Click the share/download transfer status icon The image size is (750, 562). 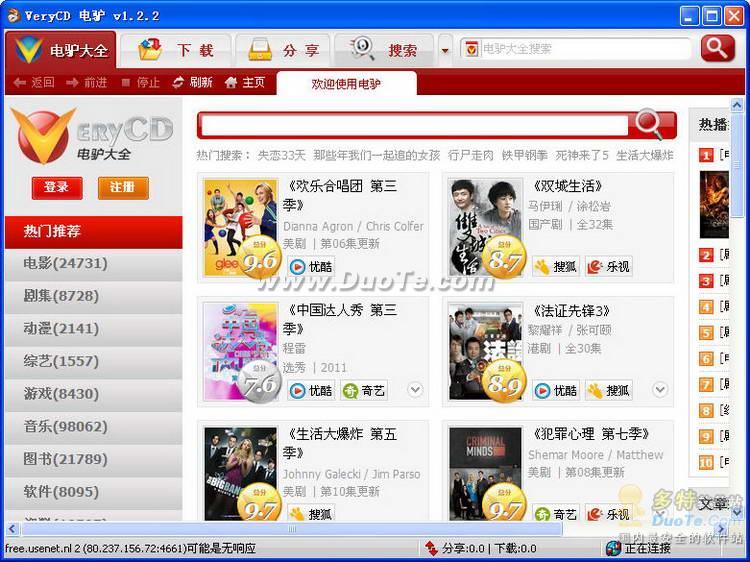[x=431, y=548]
